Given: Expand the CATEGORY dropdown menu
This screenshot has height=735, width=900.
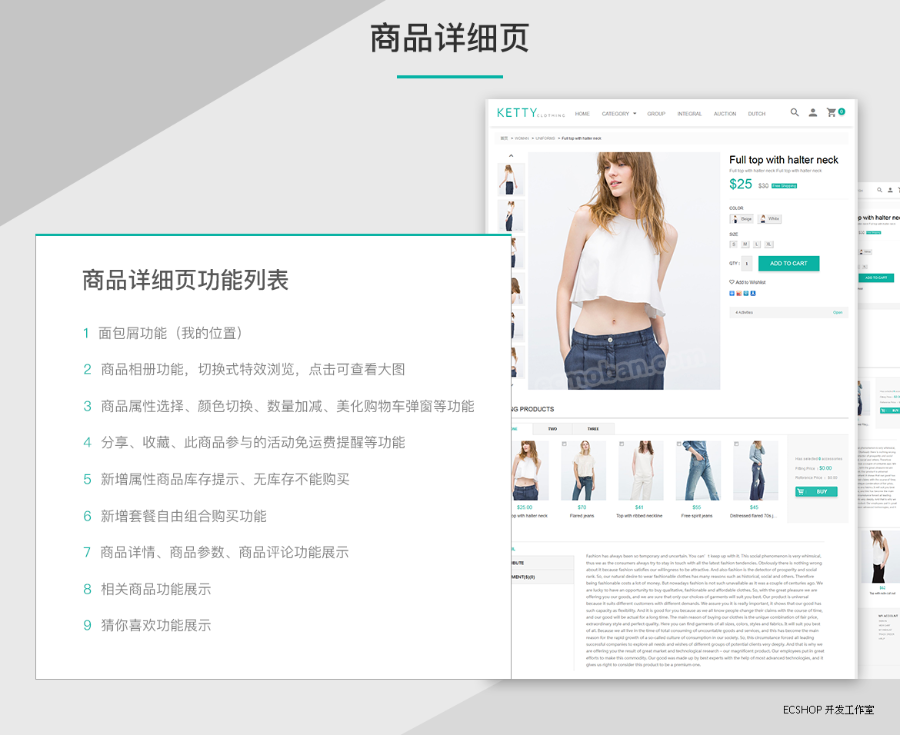Looking at the screenshot, I should [618, 113].
